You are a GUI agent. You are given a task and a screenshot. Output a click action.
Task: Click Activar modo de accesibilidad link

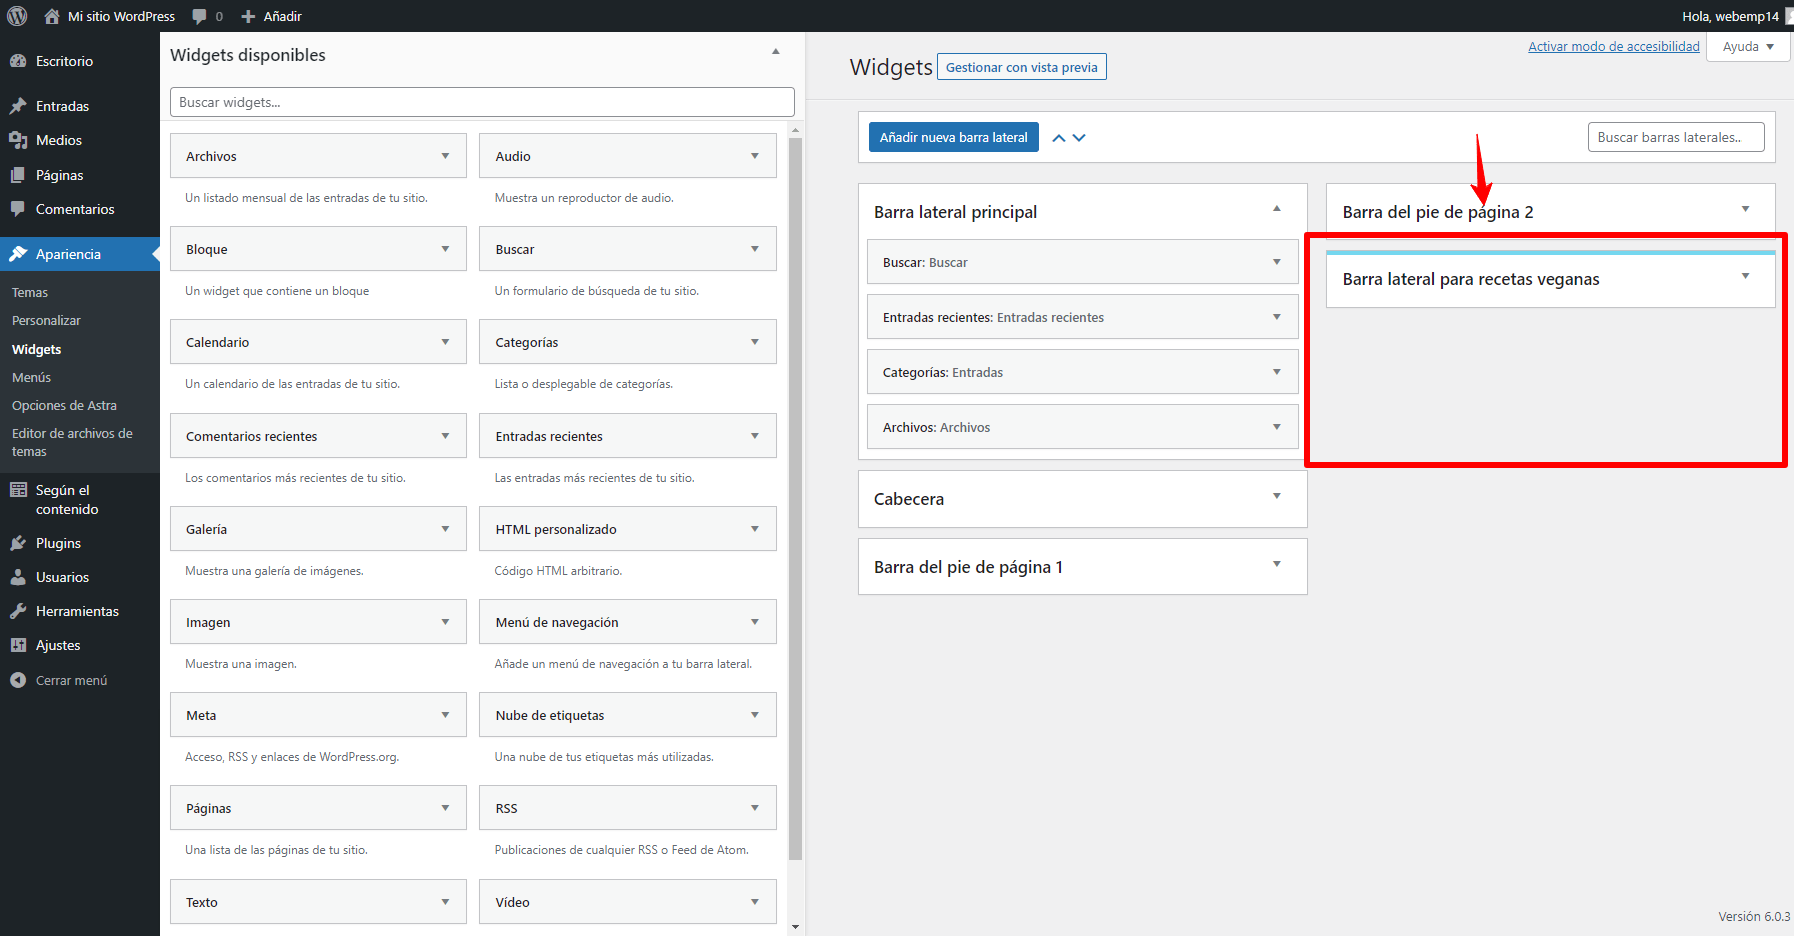[1613, 47]
